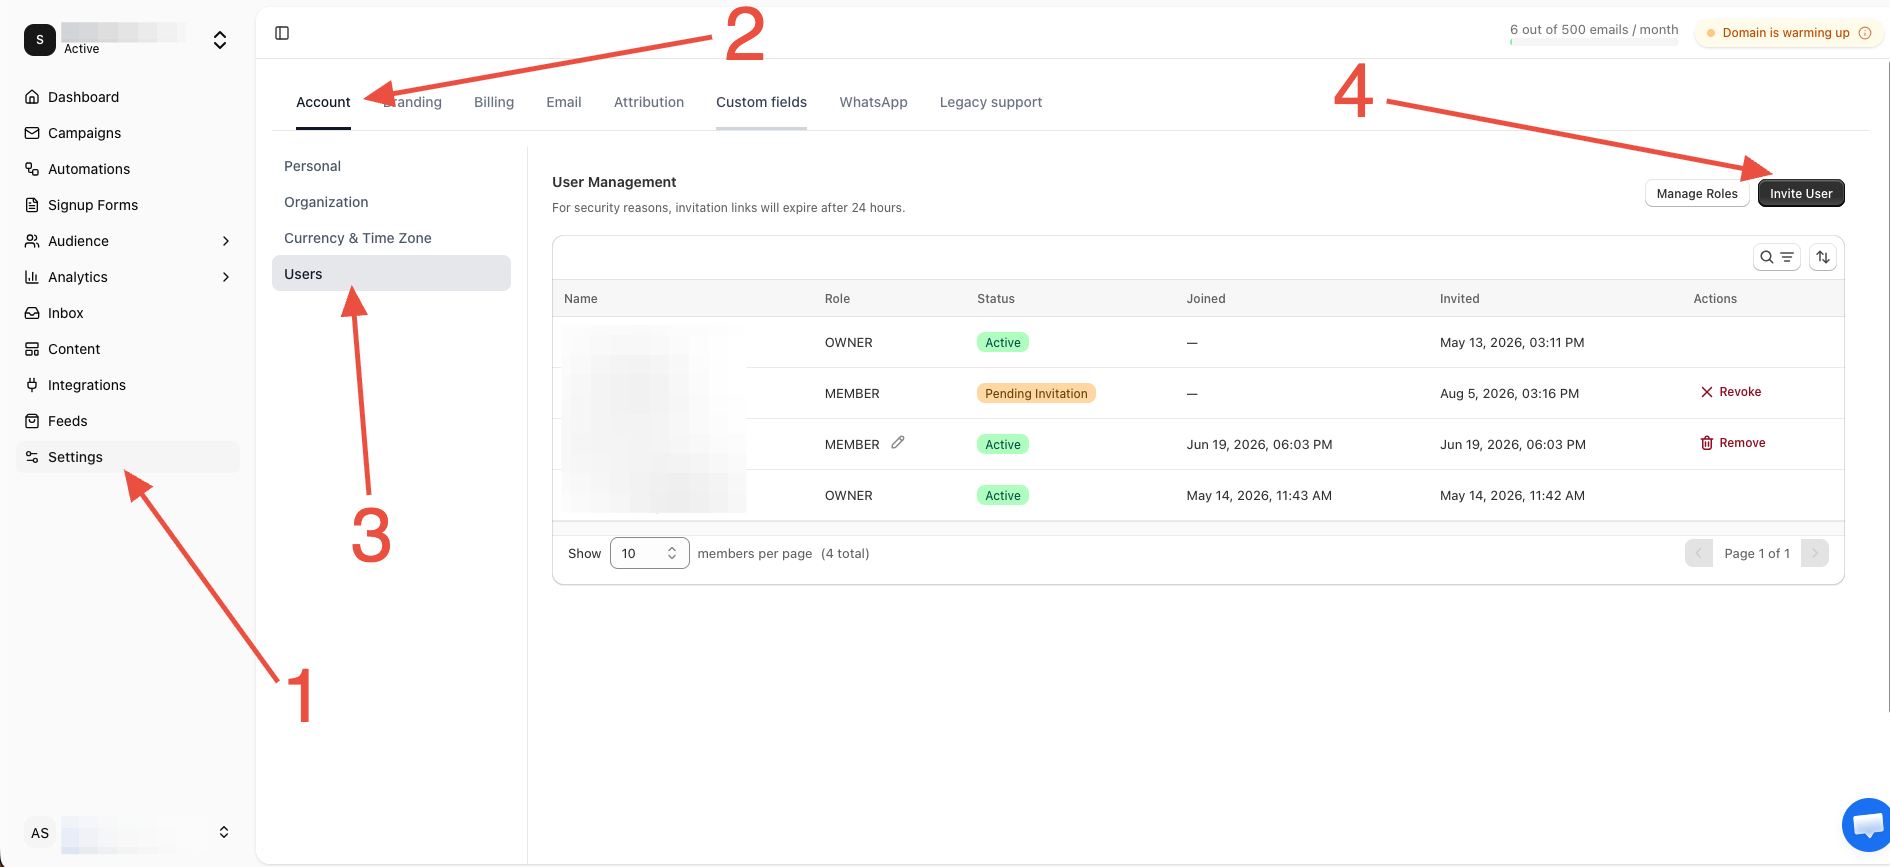Remove the active member
Viewport: 1890px width, 867px height.
point(1733,443)
